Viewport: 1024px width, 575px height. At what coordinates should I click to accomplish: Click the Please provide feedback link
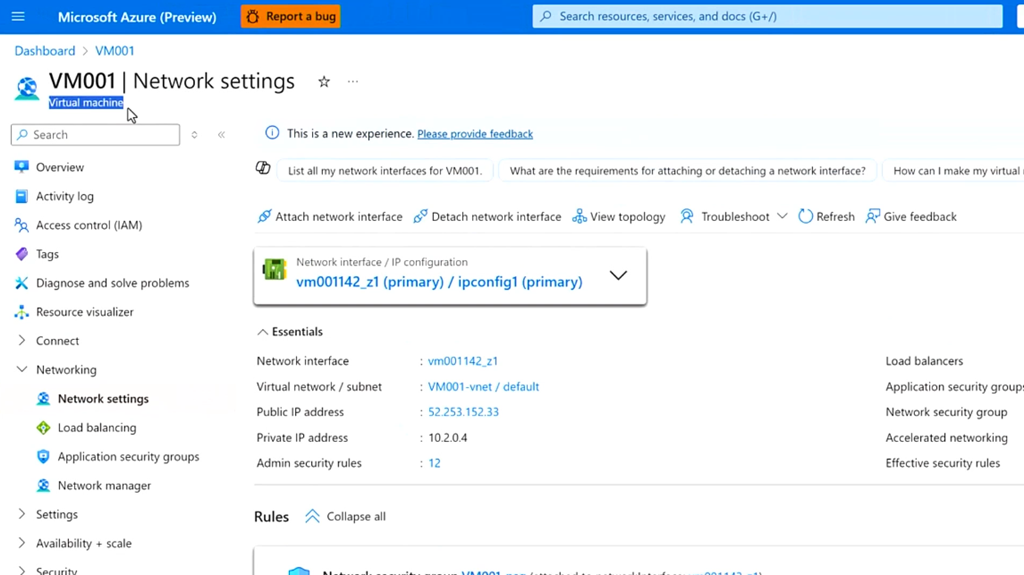coord(475,134)
